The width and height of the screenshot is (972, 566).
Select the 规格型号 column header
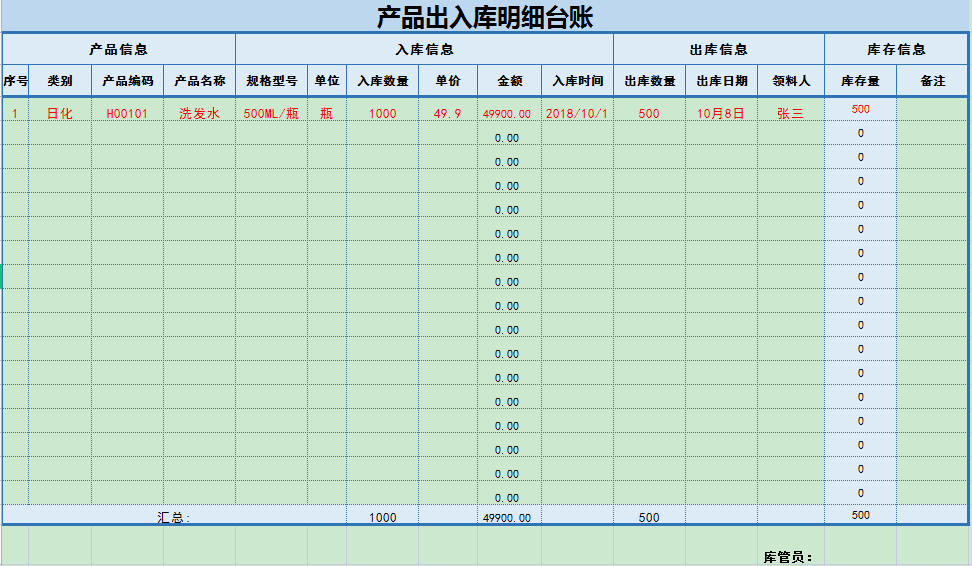pos(272,81)
